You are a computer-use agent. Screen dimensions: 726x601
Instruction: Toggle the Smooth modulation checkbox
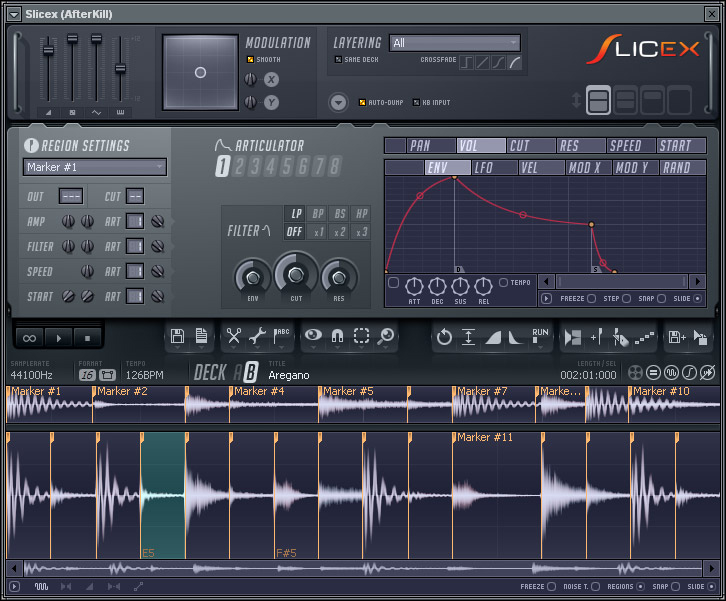coord(250,59)
